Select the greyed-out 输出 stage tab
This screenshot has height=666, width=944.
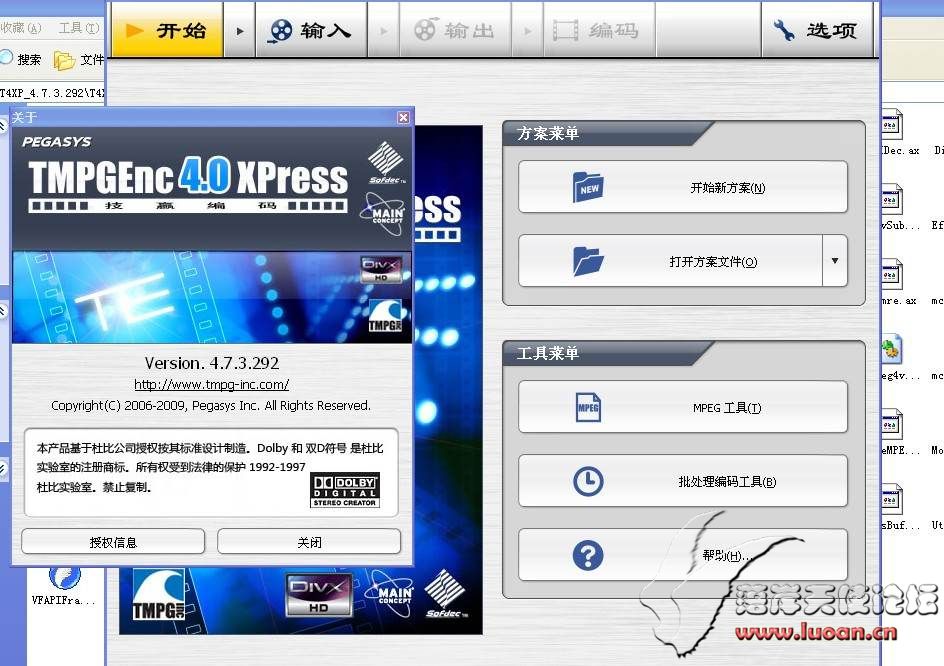[x=456, y=30]
